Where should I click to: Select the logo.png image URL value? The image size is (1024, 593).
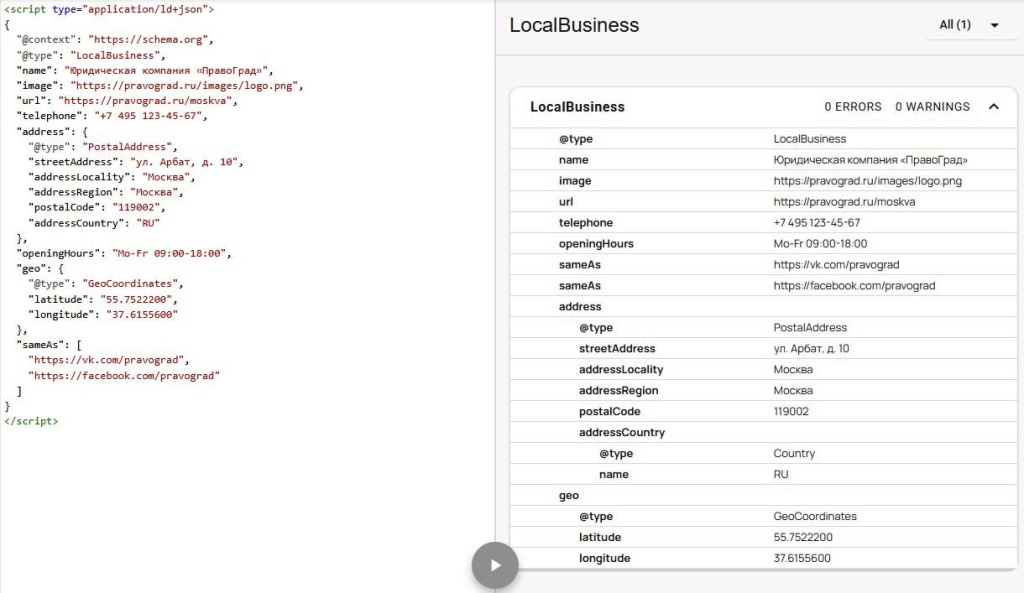[867, 181]
